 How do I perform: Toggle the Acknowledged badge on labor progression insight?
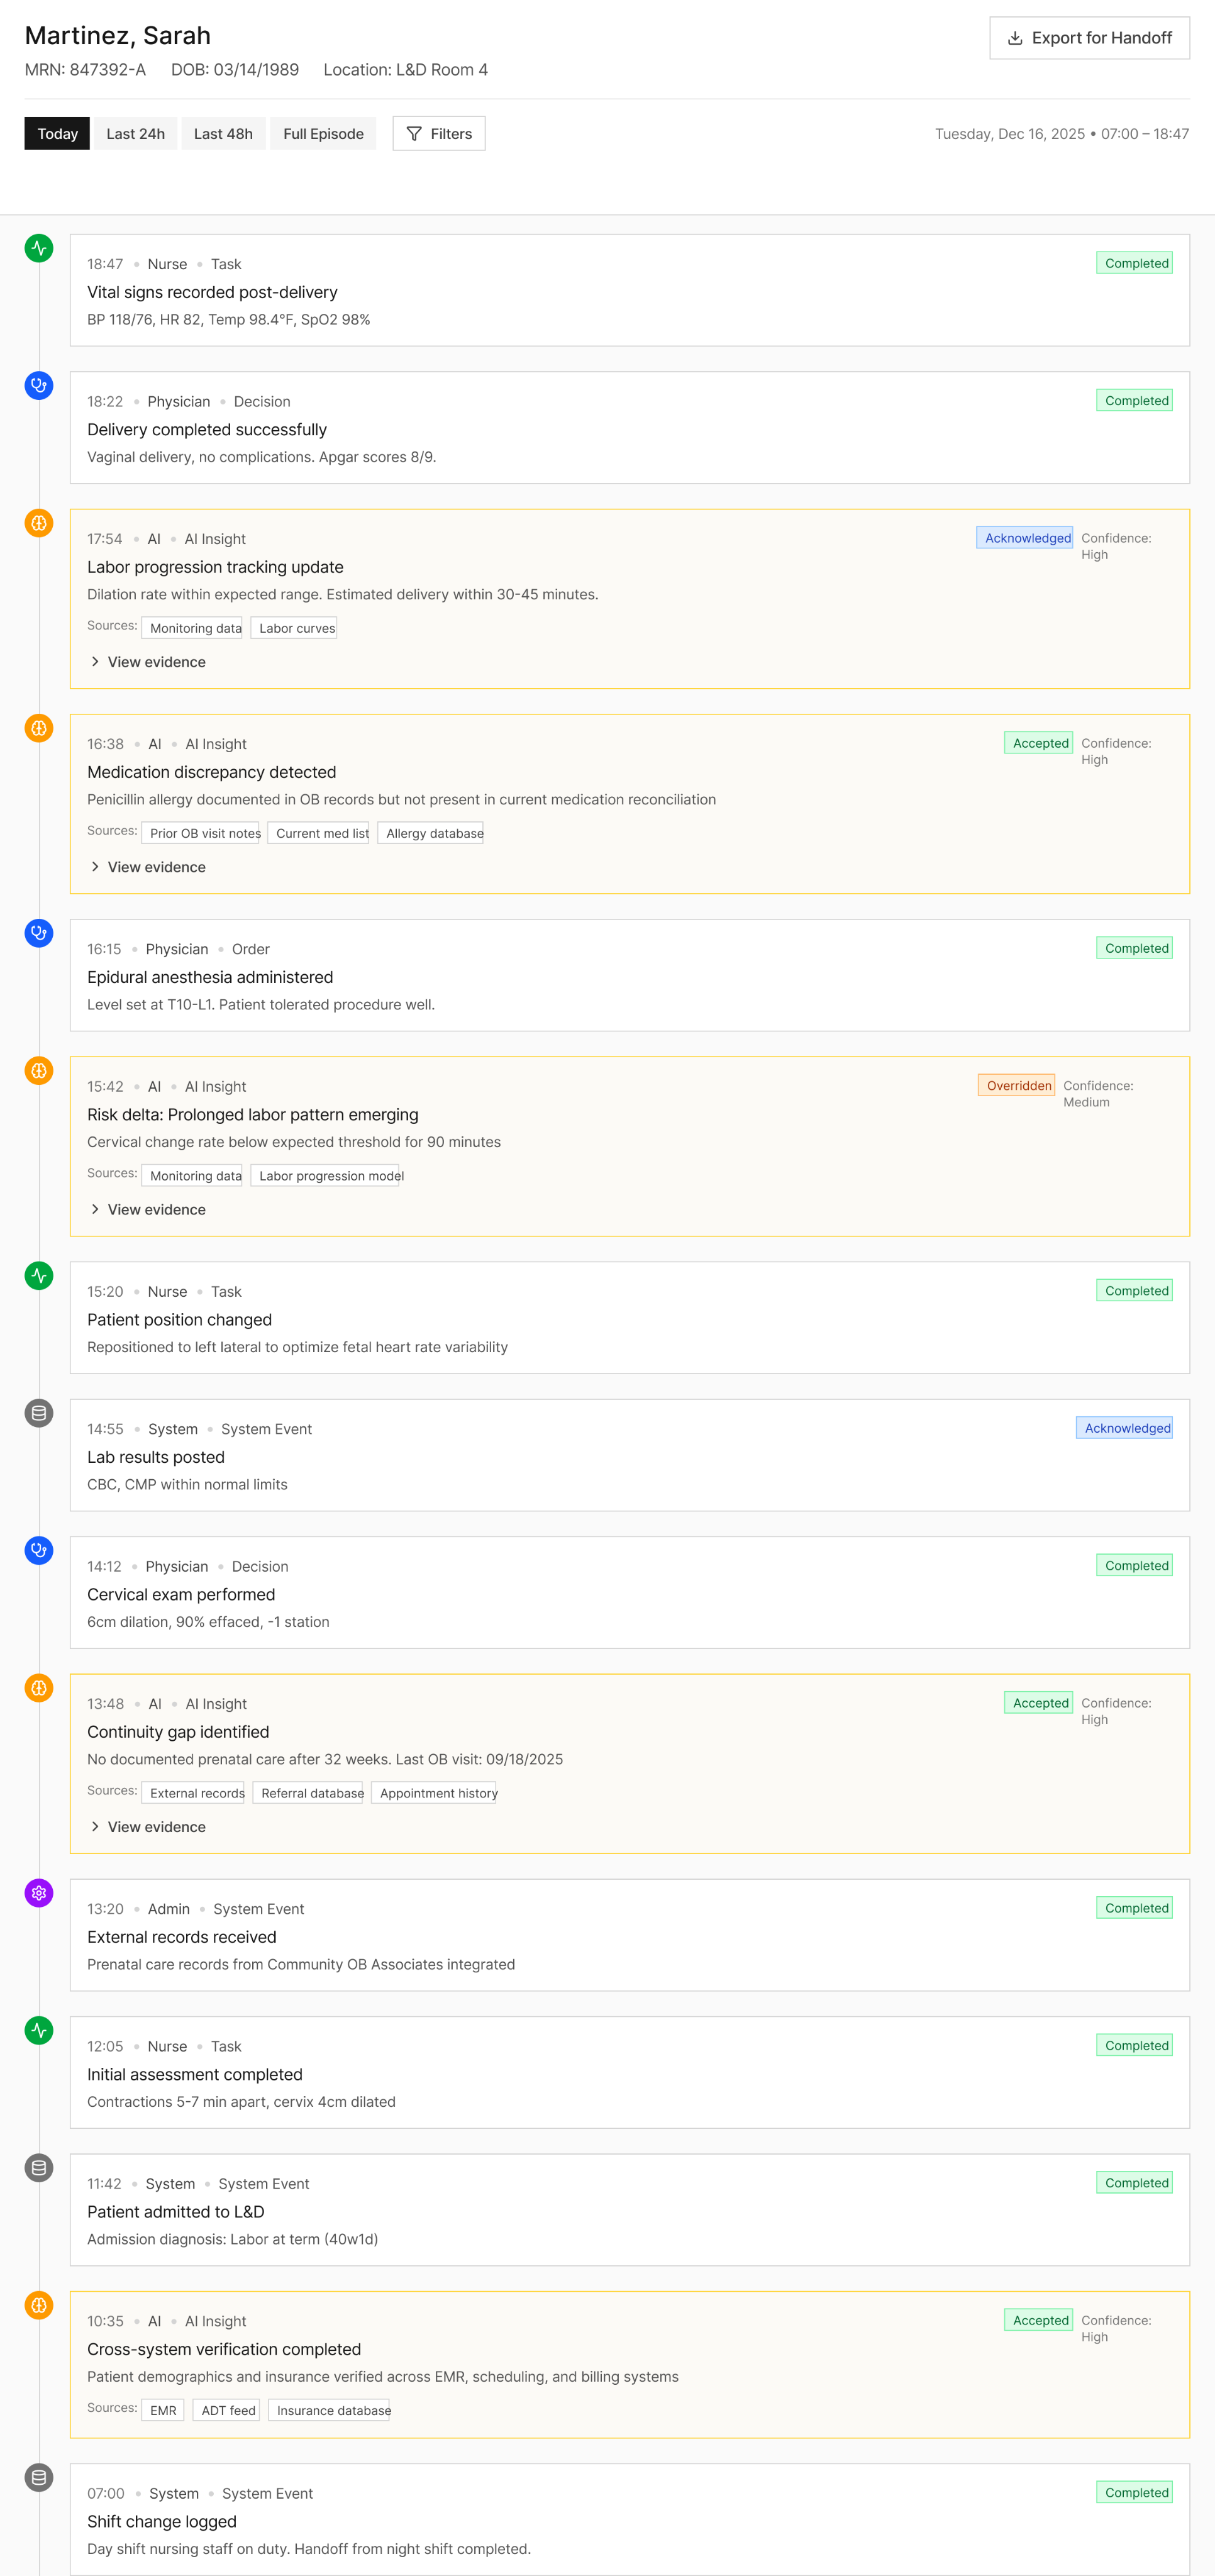click(x=1024, y=538)
